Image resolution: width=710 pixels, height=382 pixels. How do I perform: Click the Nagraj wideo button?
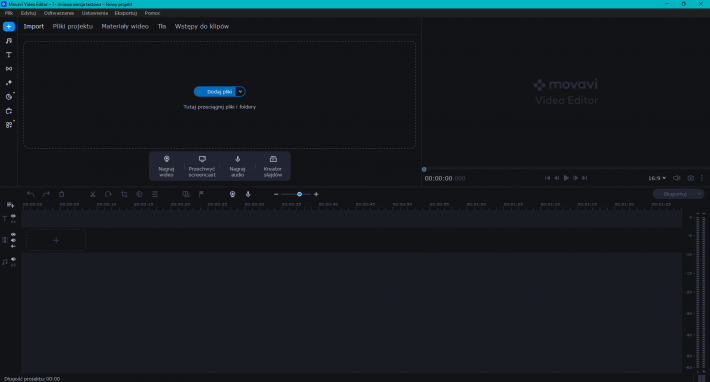coord(166,166)
